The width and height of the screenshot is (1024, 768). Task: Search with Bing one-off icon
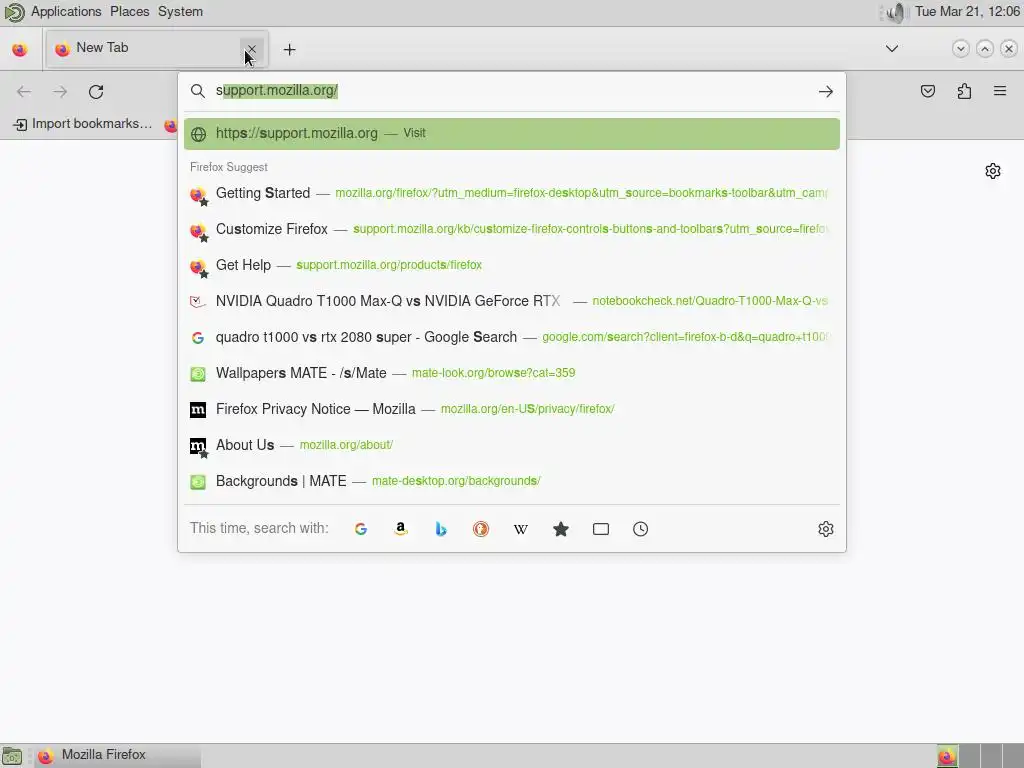441,529
